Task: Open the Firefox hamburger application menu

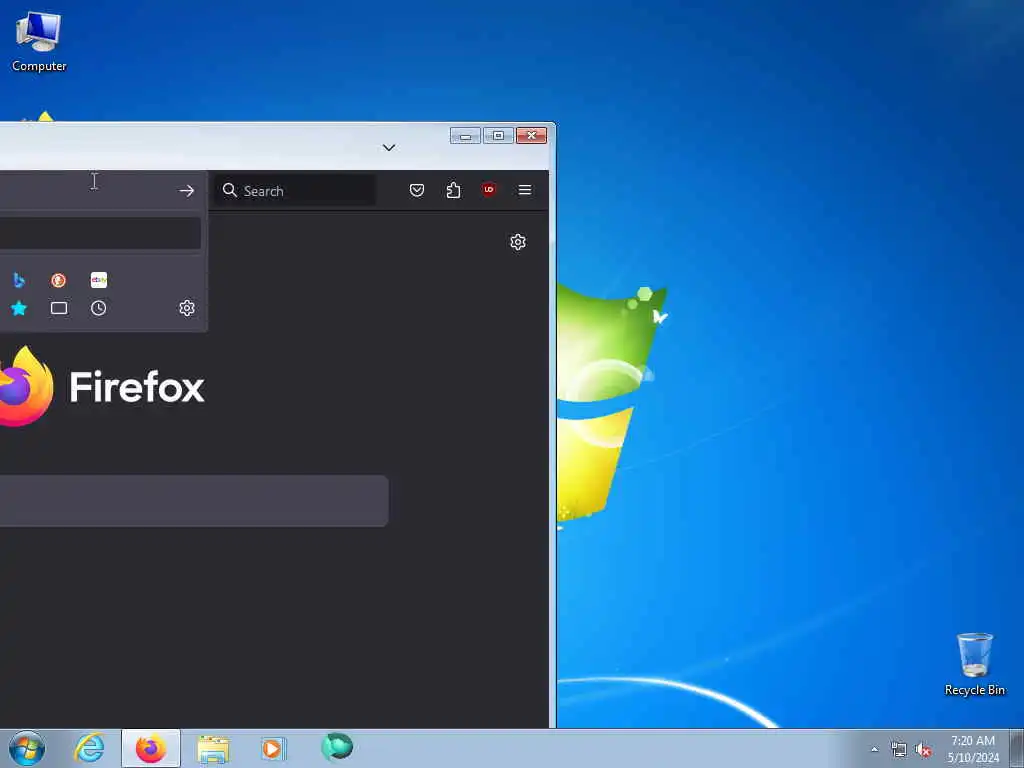Action: (524, 190)
